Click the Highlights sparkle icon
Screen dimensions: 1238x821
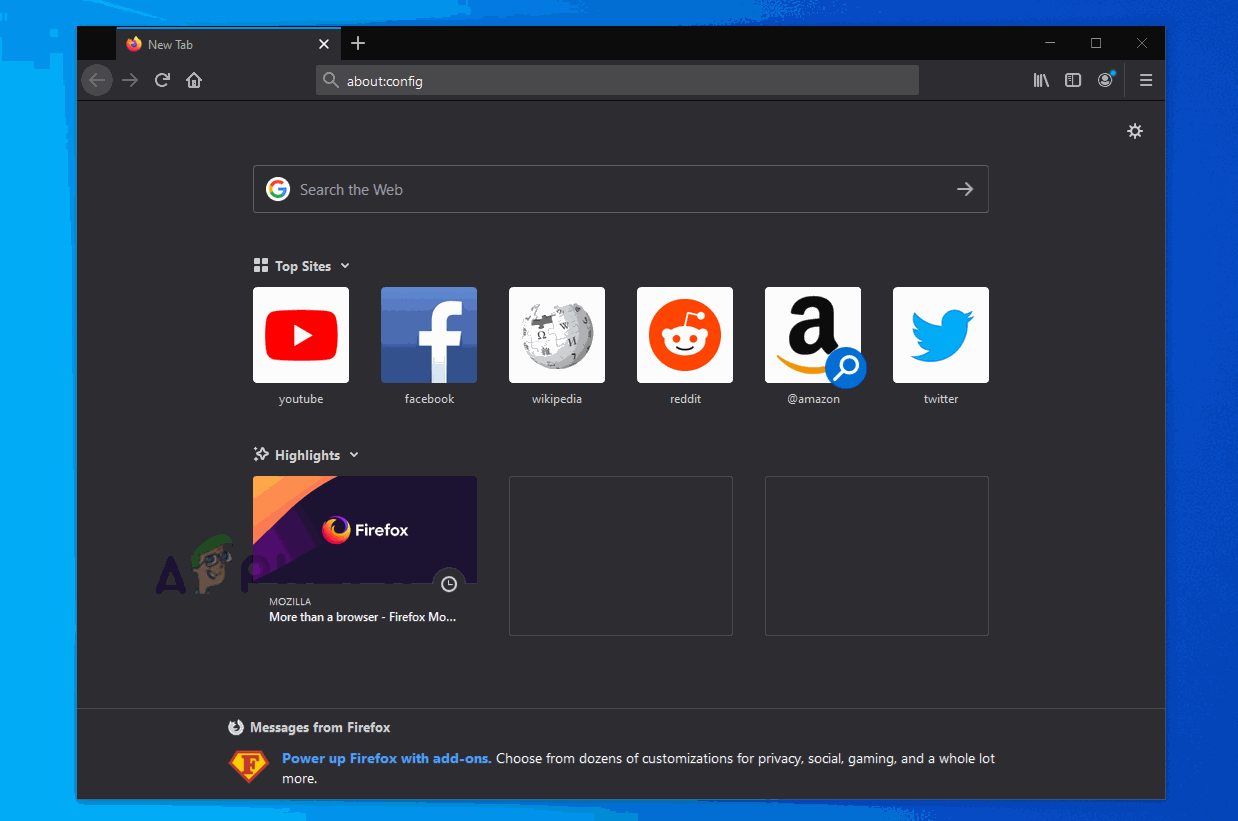(x=261, y=455)
